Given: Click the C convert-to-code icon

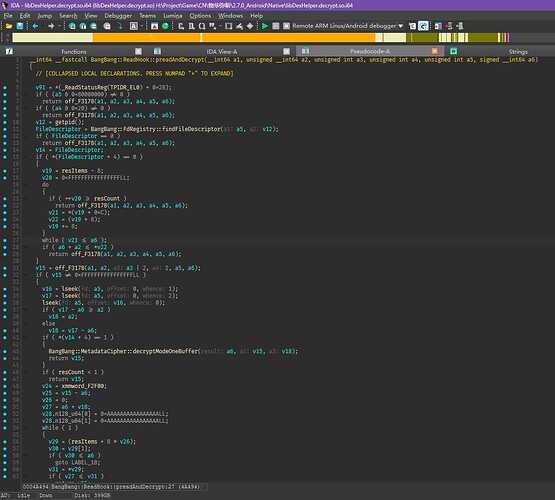Looking at the screenshot, I should point(181,26).
